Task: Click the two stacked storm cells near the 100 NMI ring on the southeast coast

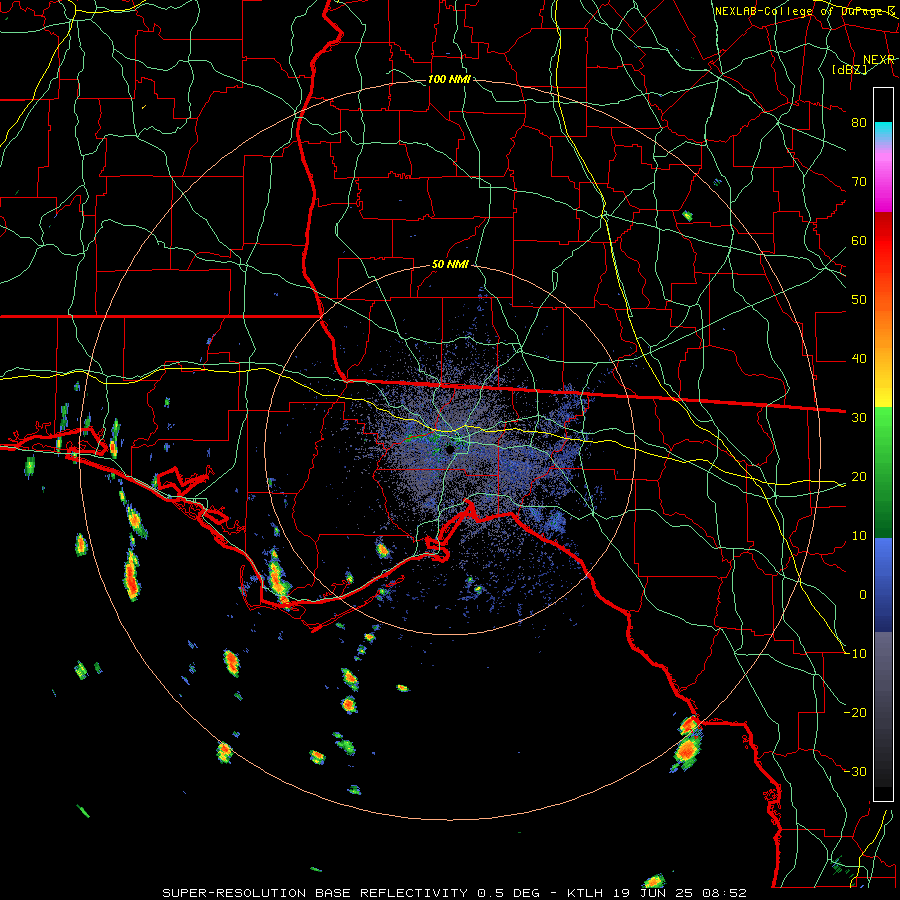Action: [688, 744]
